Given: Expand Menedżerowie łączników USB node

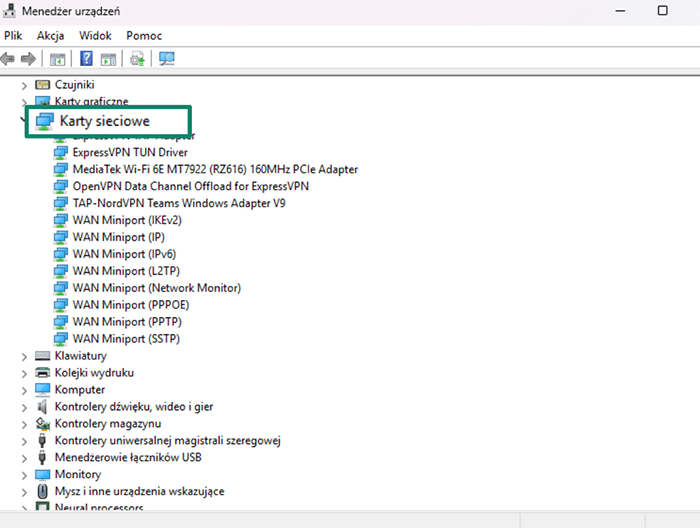Looking at the screenshot, I should 24,458.
